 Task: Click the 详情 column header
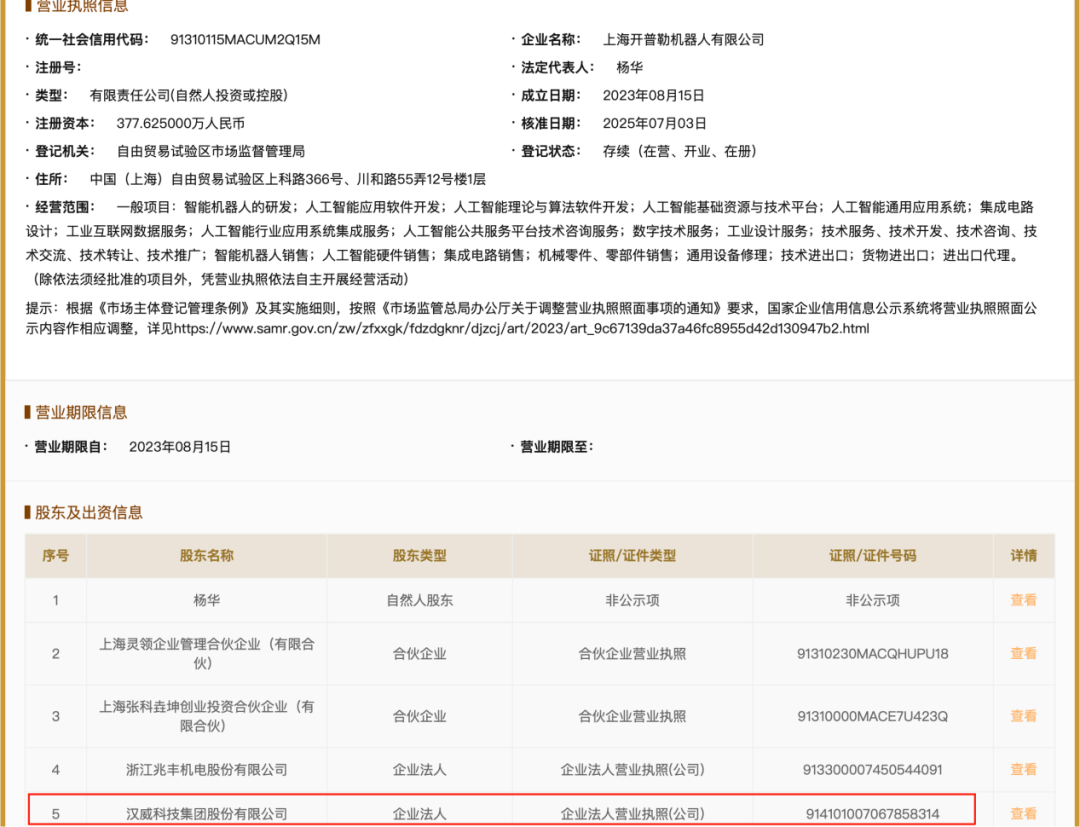pos(1023,556)
